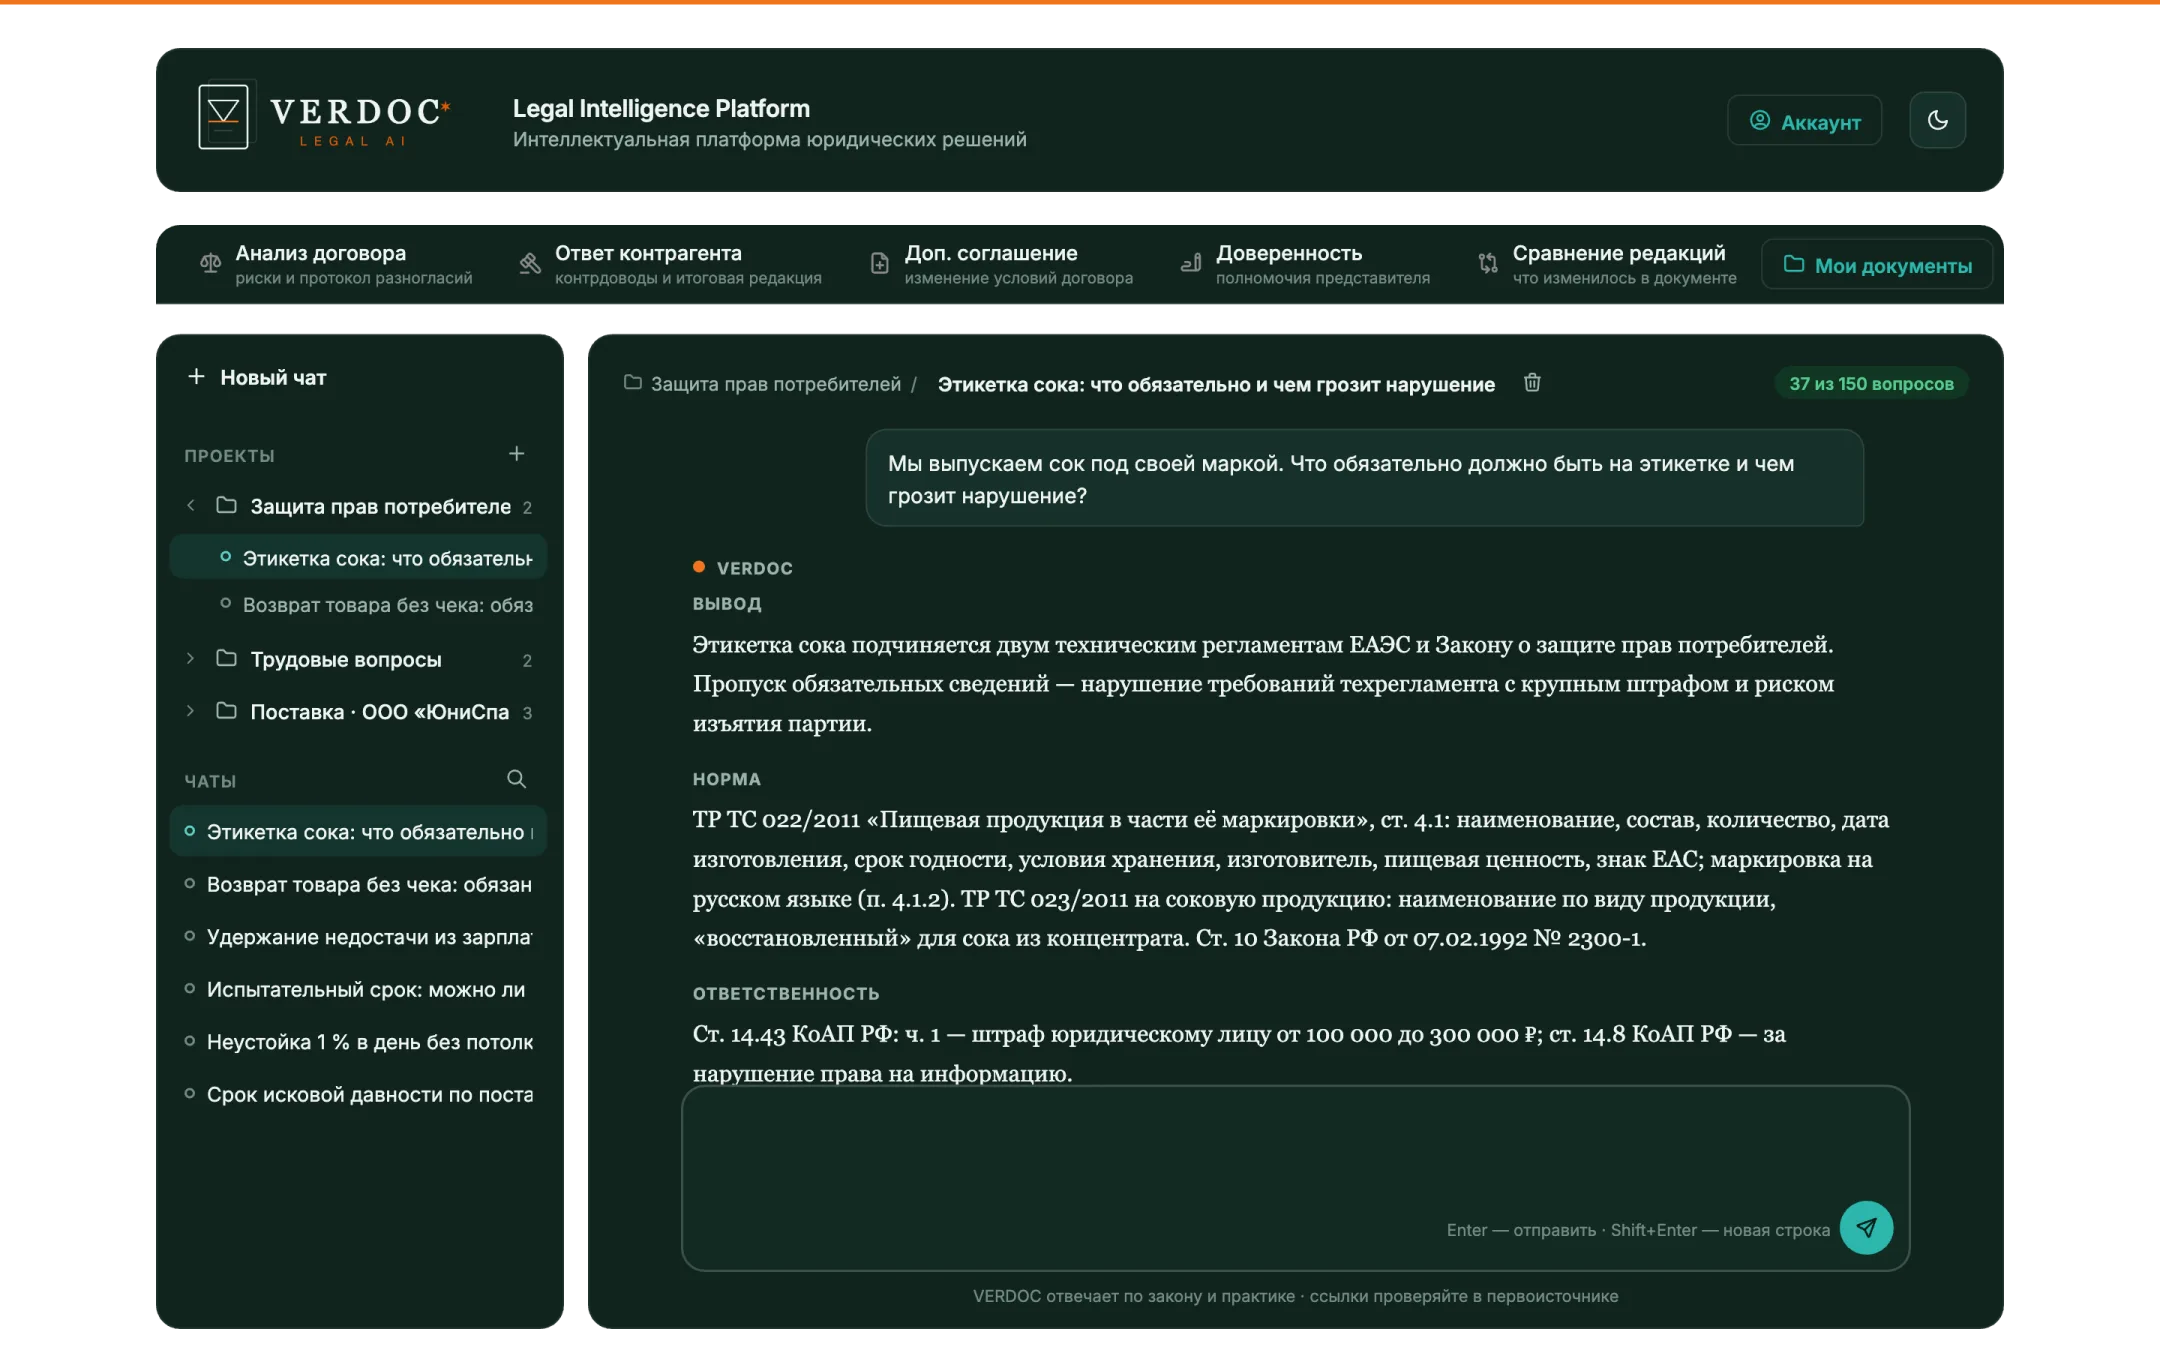Image resolution: width=2160 pixels, height=1350 pixels.
Task: Open chat Удержание недостачи из зарплаты
Action: click(360, 936)
